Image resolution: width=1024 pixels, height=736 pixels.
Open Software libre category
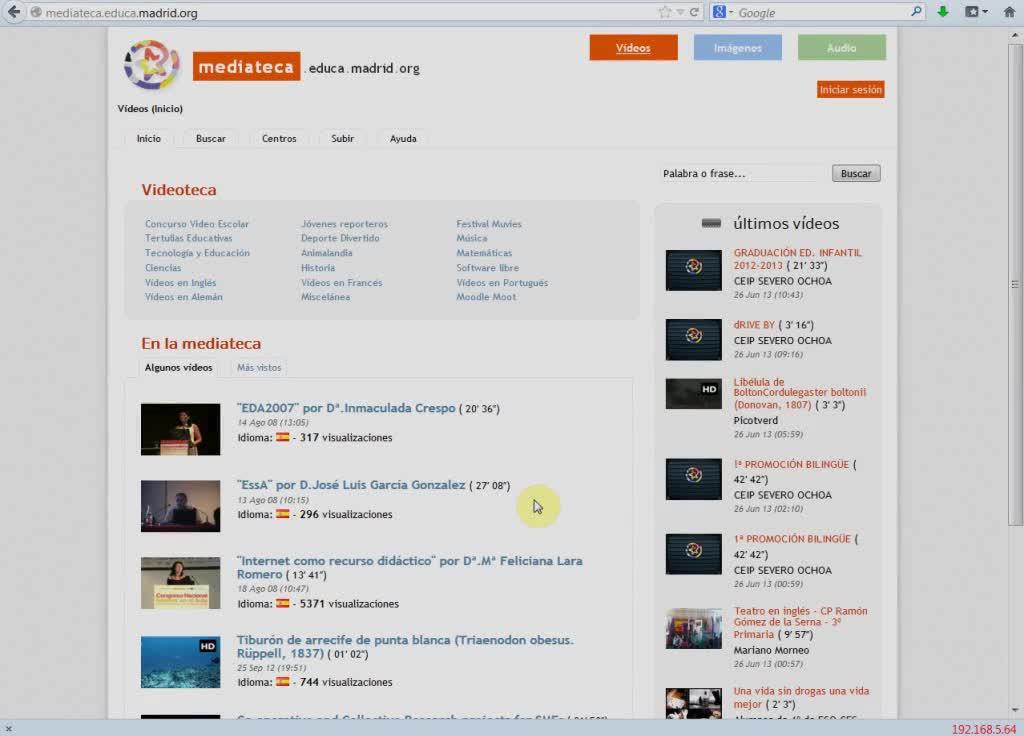coord(487,268)
